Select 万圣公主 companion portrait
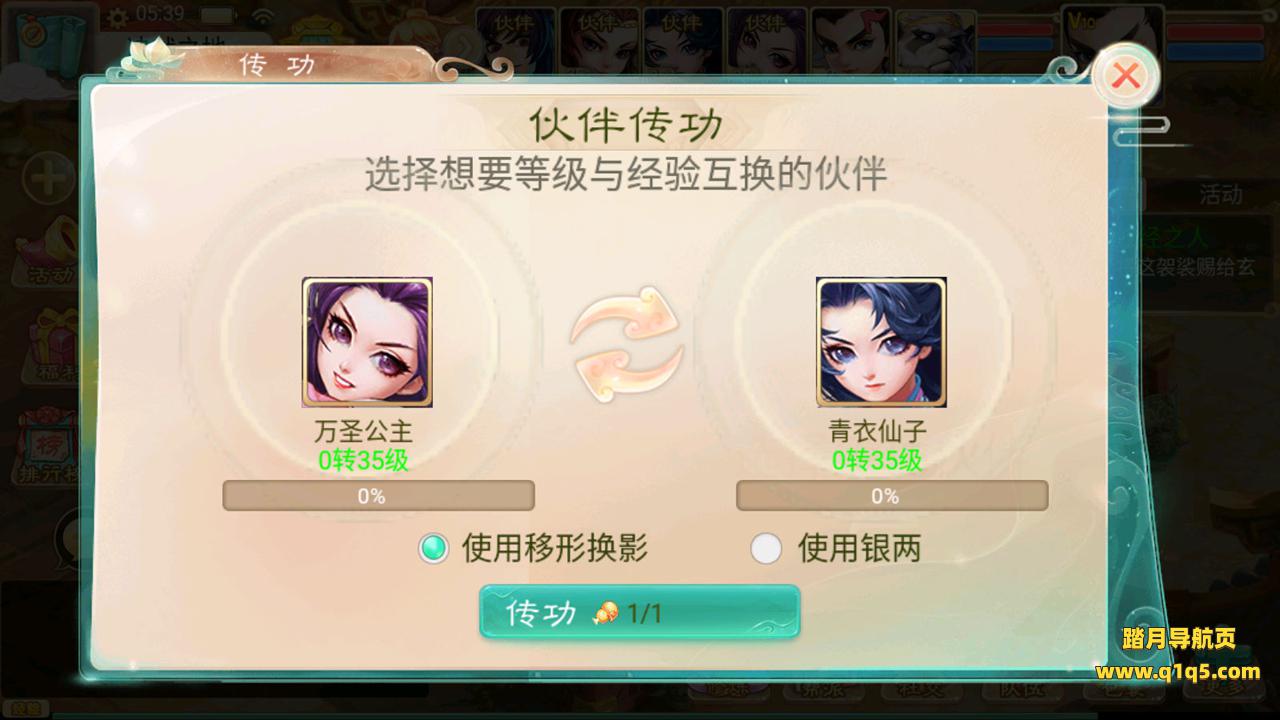Image resolution: width=1280 pixels, height=720 pixels. tap(367, 342)
